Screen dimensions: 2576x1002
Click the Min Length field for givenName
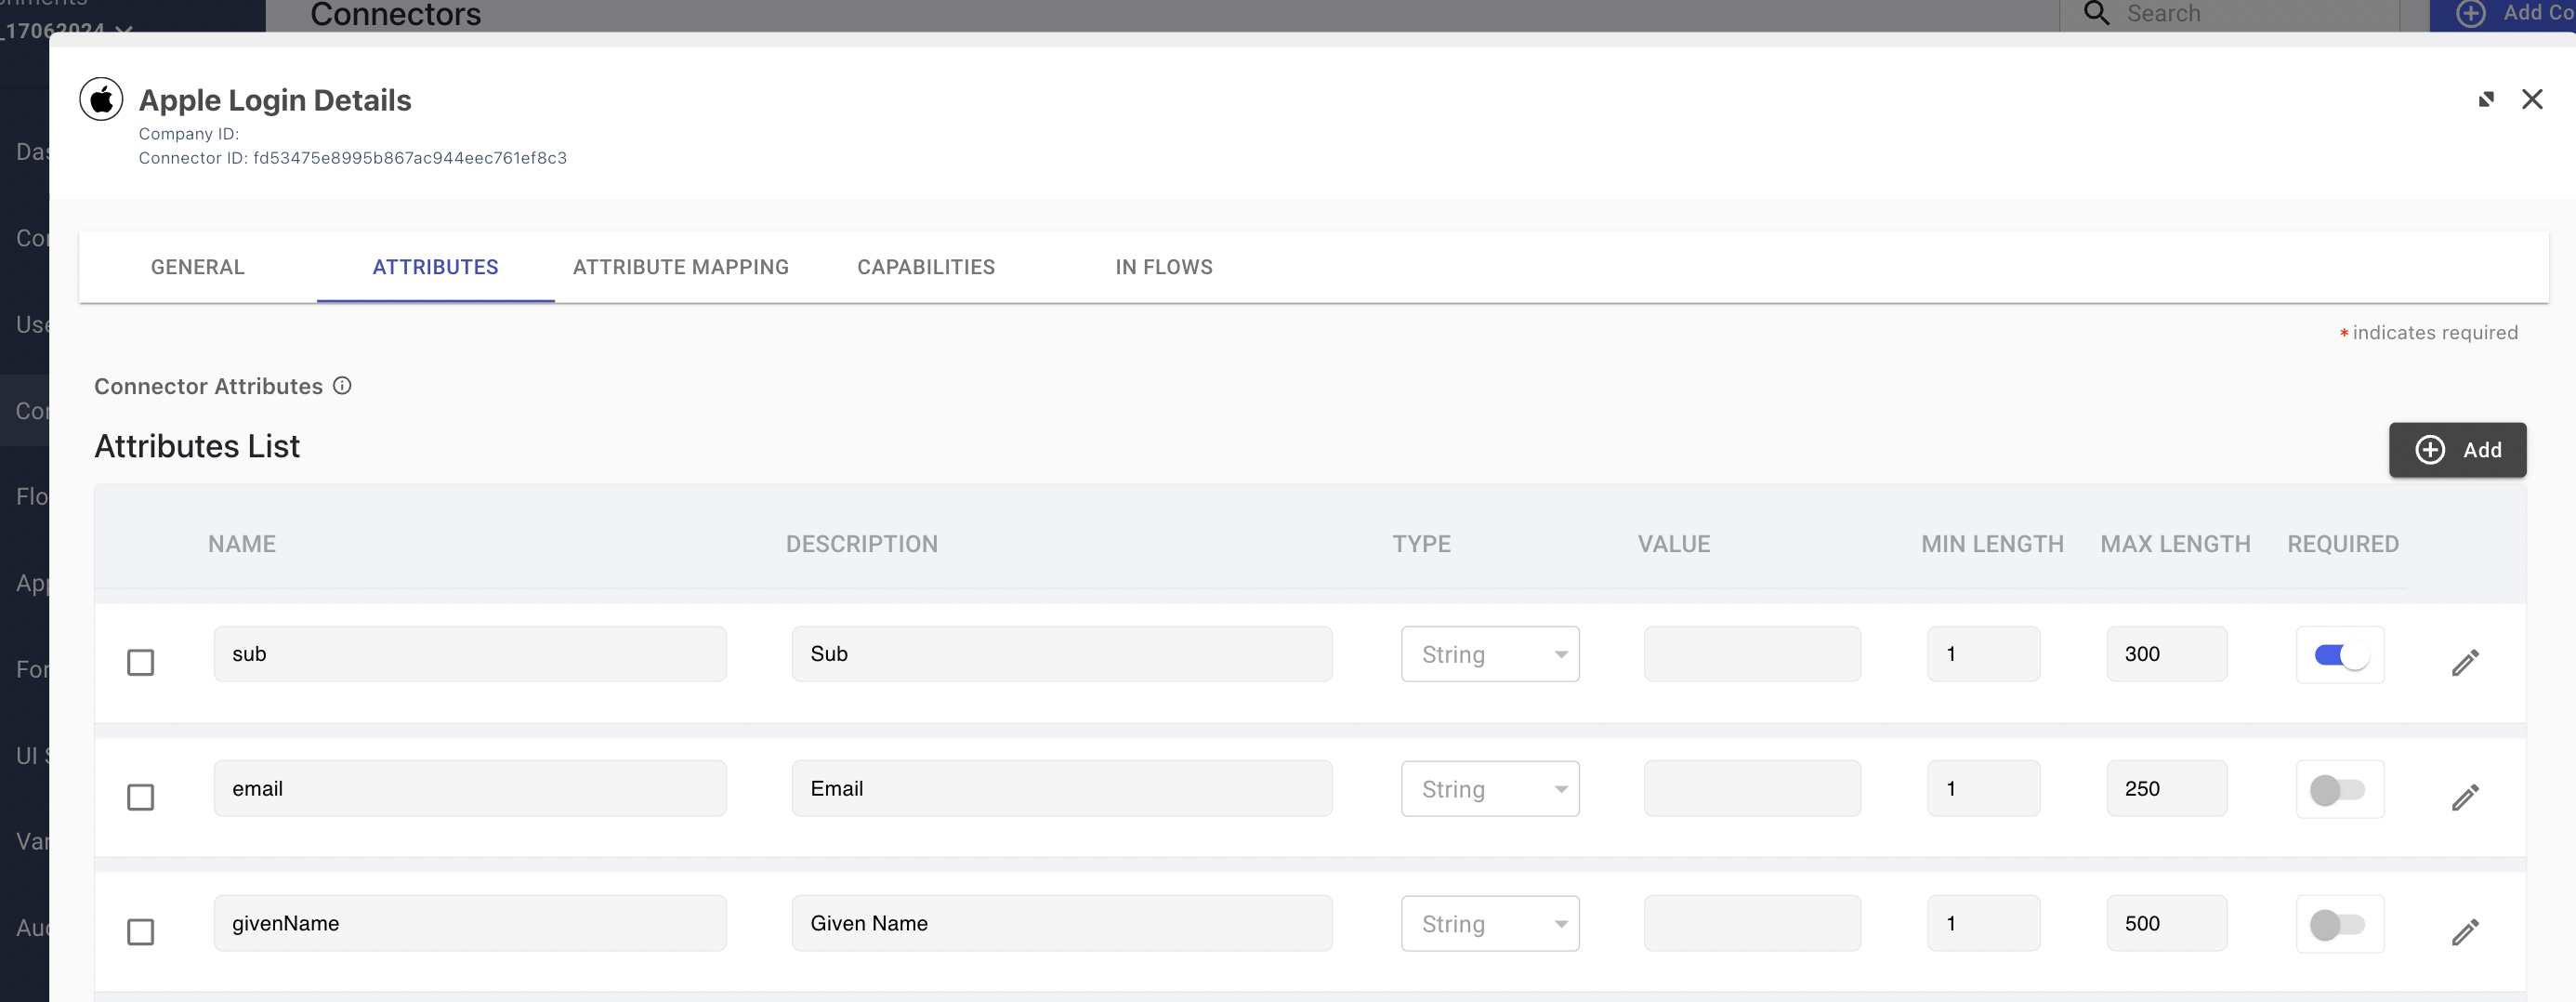pyautogui.click(x=1984, y=924)
